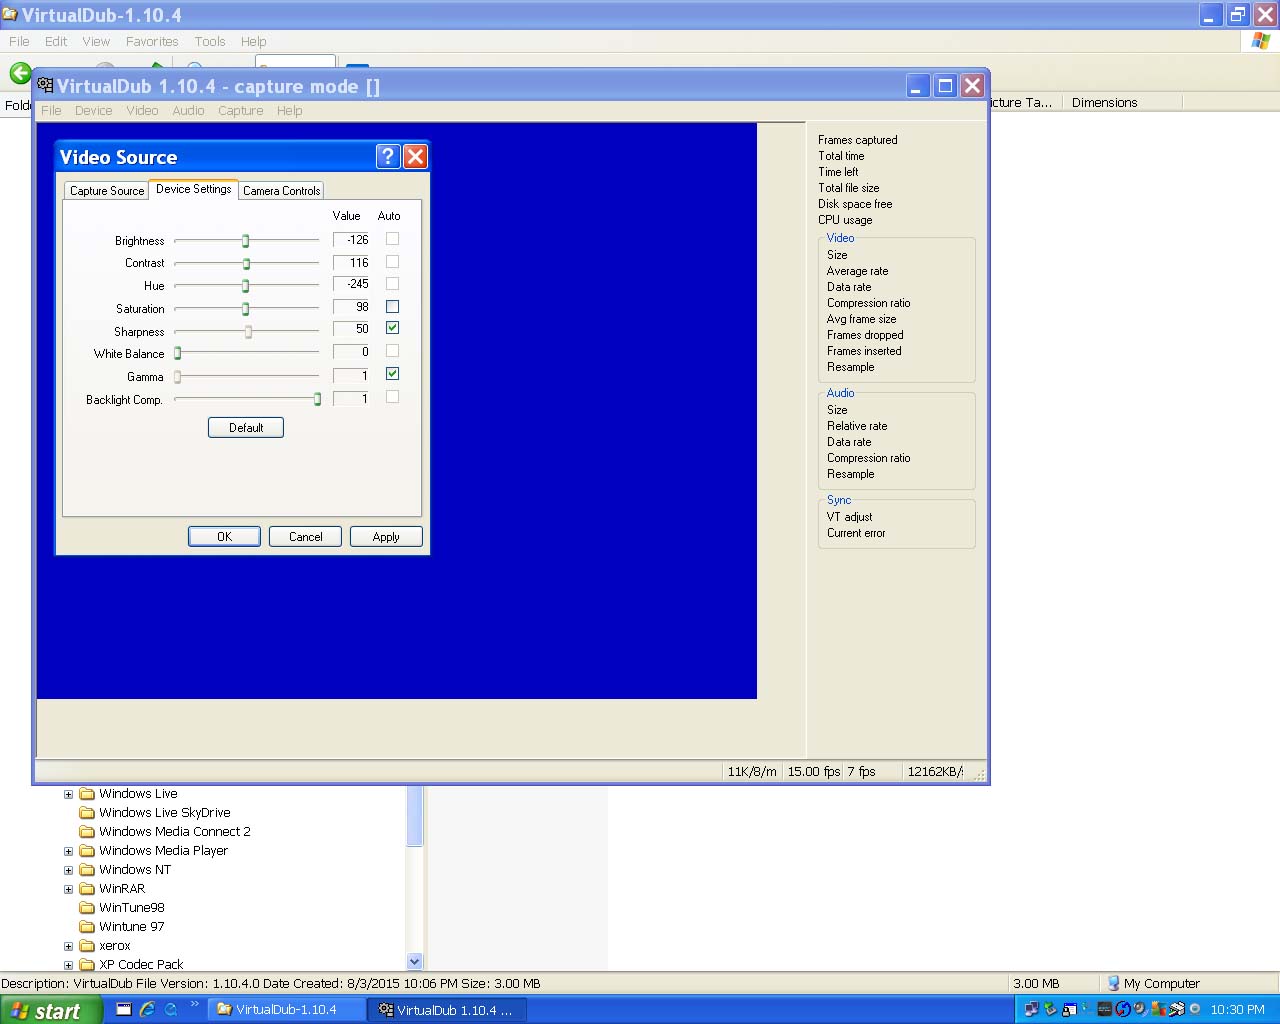Viewport: 1280px width, 1024px height.
Task: Switch to the Capture Source tab
Action: click(x=107, y=191)
